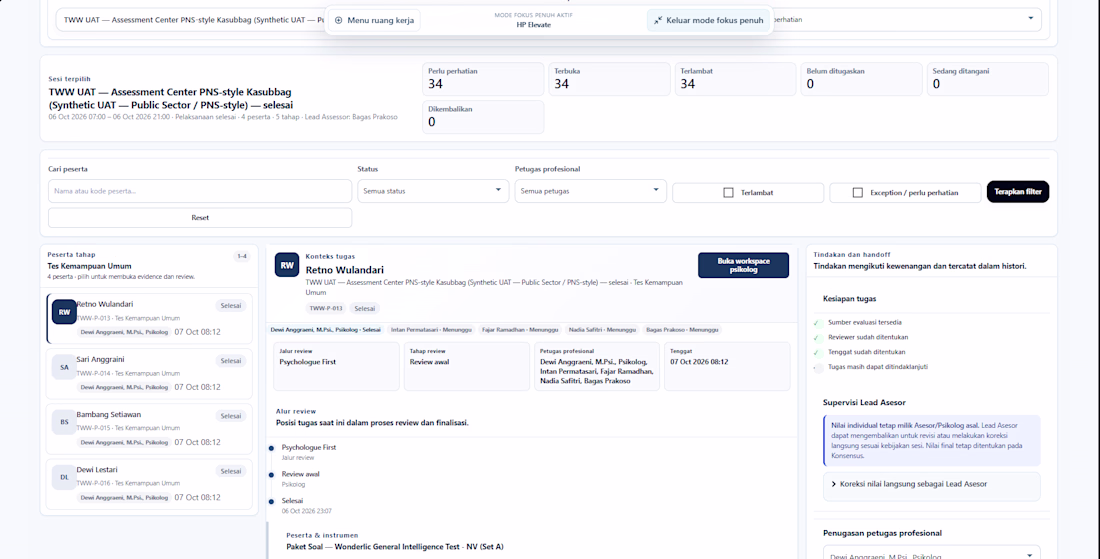Screen dimensions: 1100x559
Task: Select the BS avatar for Bambang Setiawan
Action: click(x=64, y=422)
